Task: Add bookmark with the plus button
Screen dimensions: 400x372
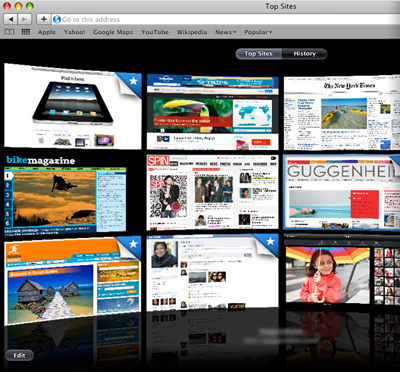Action: tap(44, 19)
